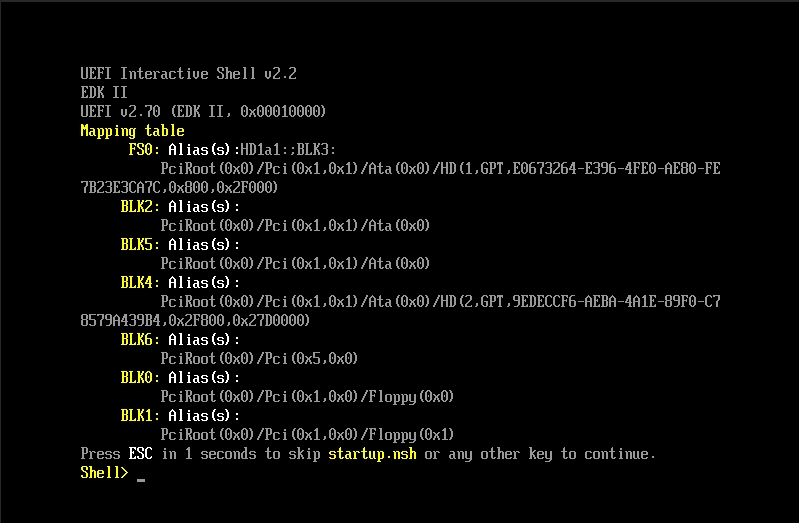The width and height of the screenshot is (799, 523).
Task: Click the blinking cursor after Shell>
Action: coord(141,480)
